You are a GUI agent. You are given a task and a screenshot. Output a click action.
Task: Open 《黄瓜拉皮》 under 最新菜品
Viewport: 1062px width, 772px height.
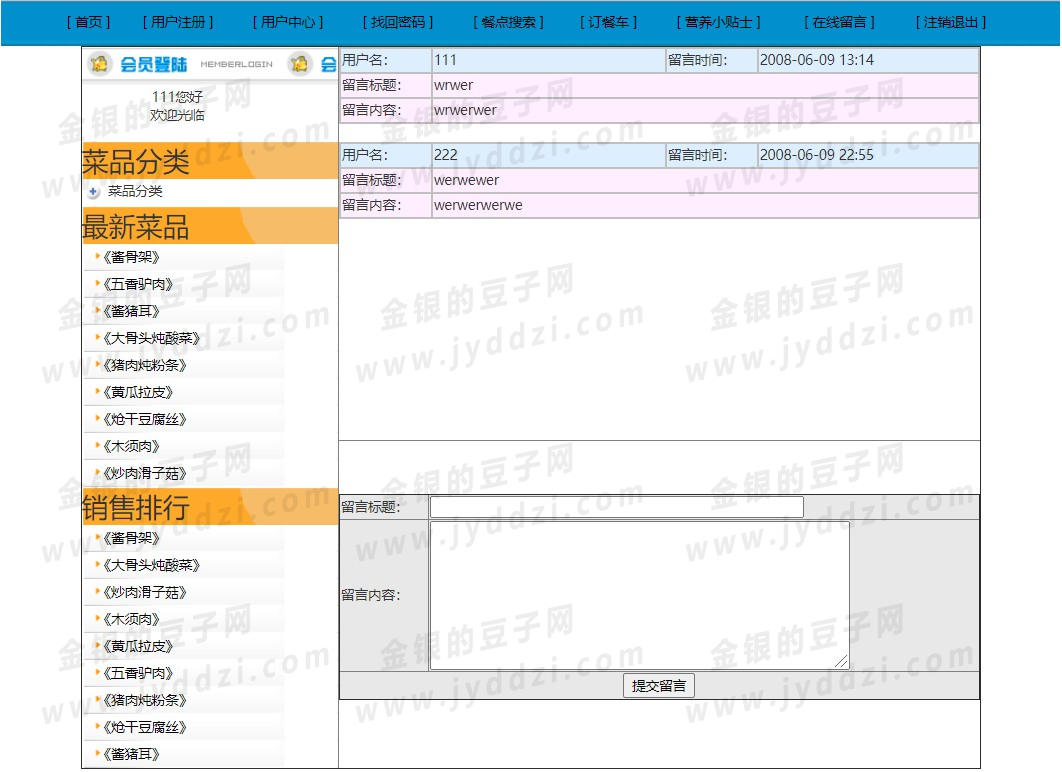[x=137, y=393]
